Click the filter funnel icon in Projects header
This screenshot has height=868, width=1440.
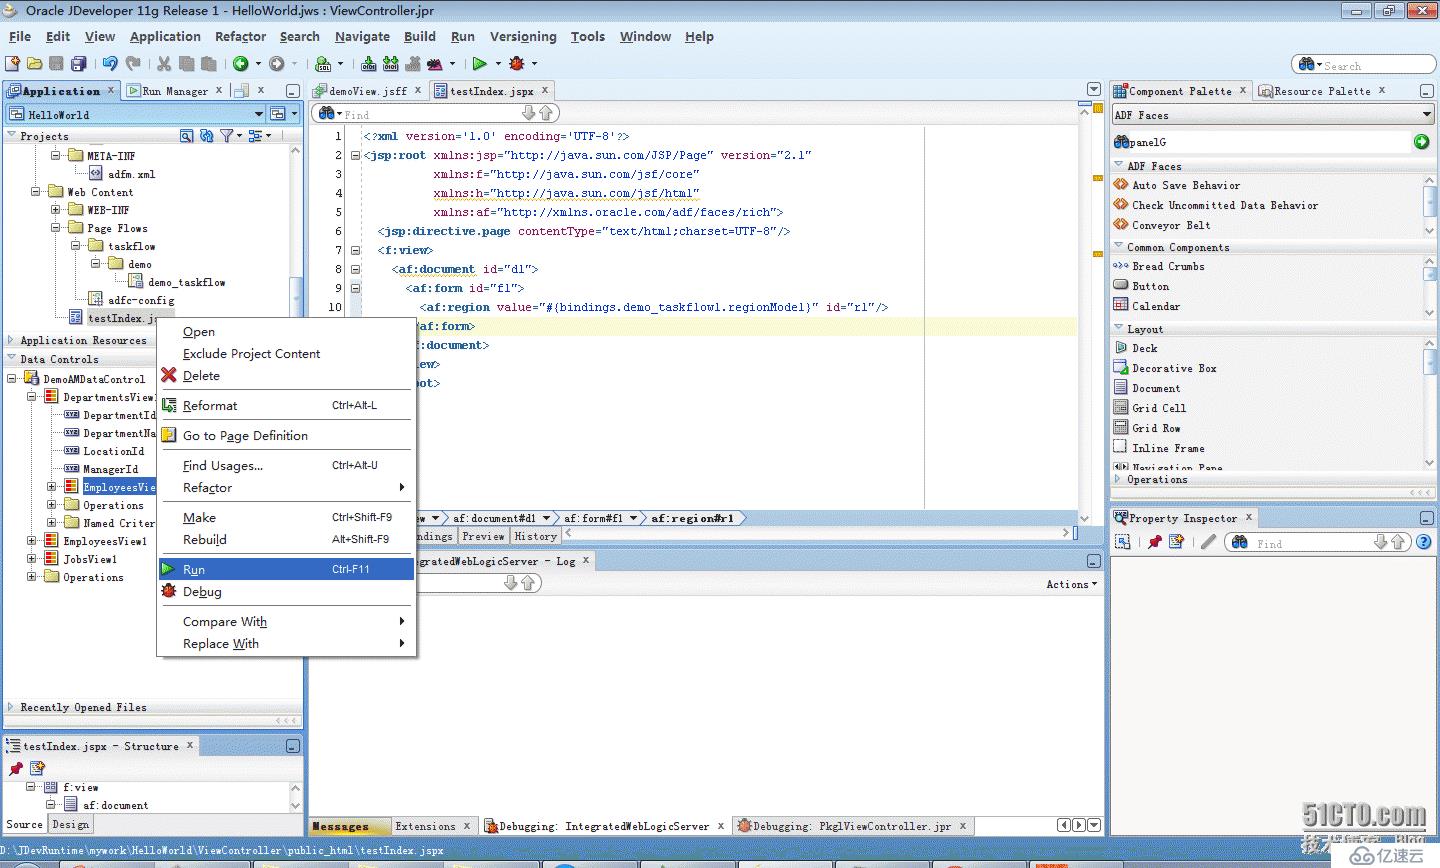[x=227, y=136]
